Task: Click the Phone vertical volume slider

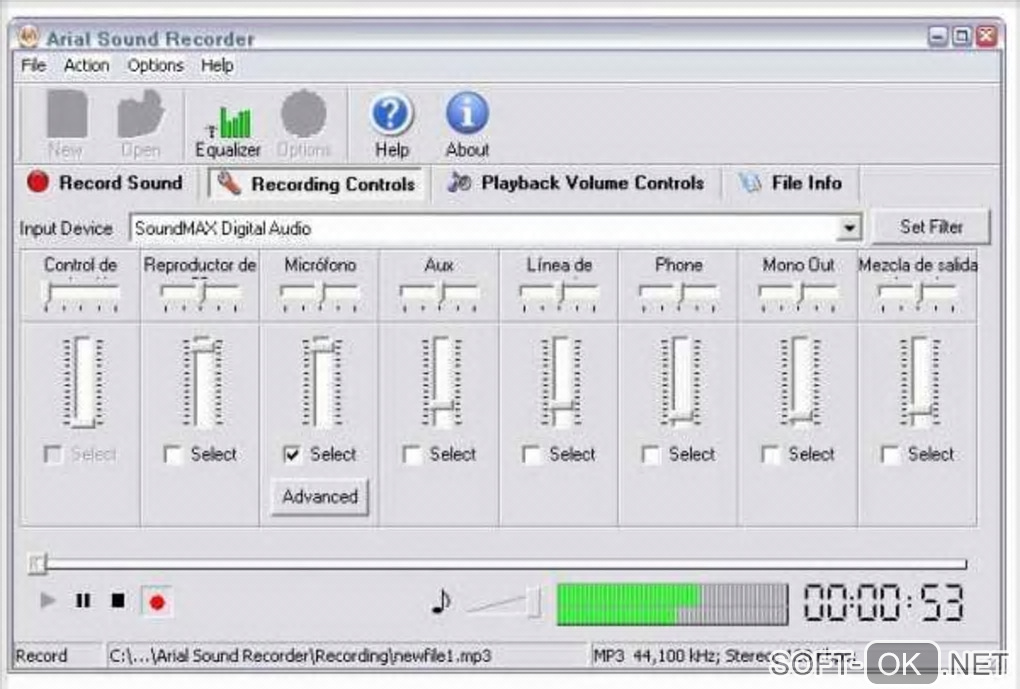Action: 680,382
